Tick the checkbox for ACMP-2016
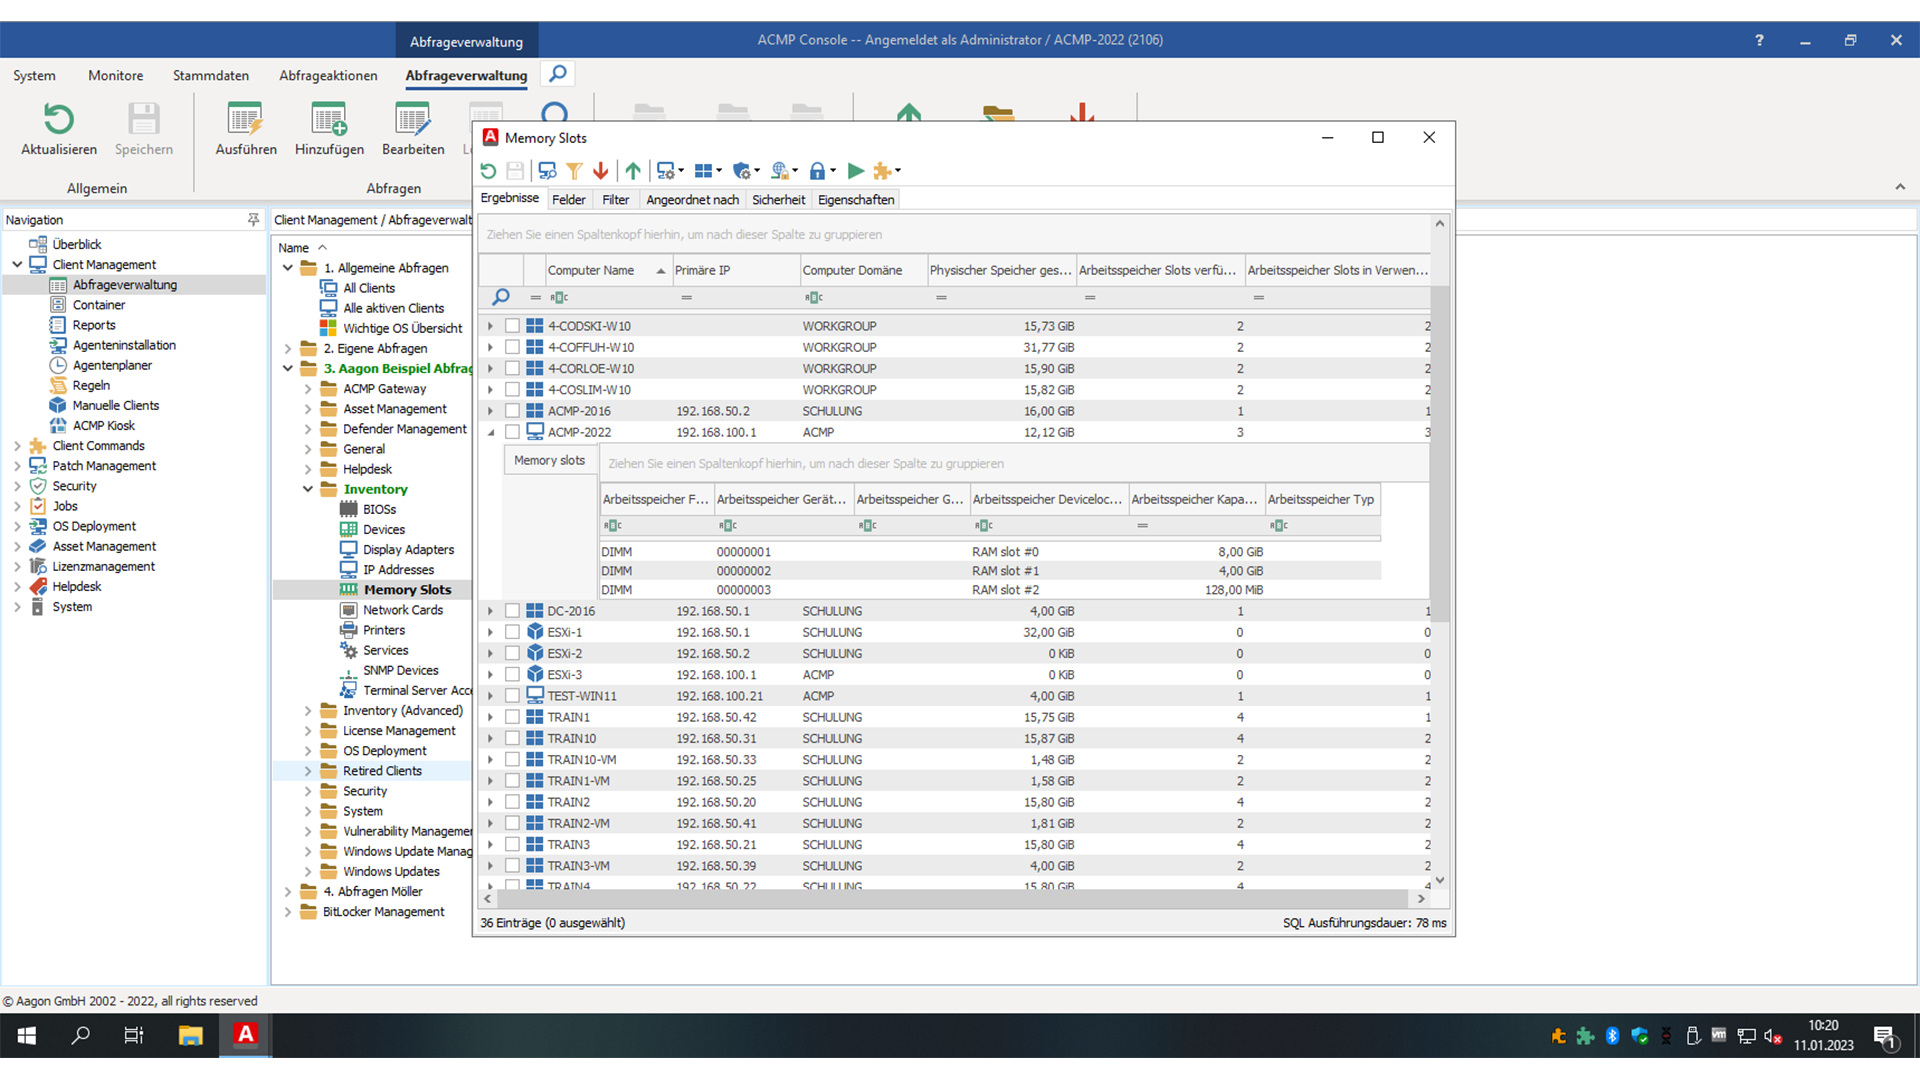This screenshot has width=1920, height=1080. (x=512, y=411)
